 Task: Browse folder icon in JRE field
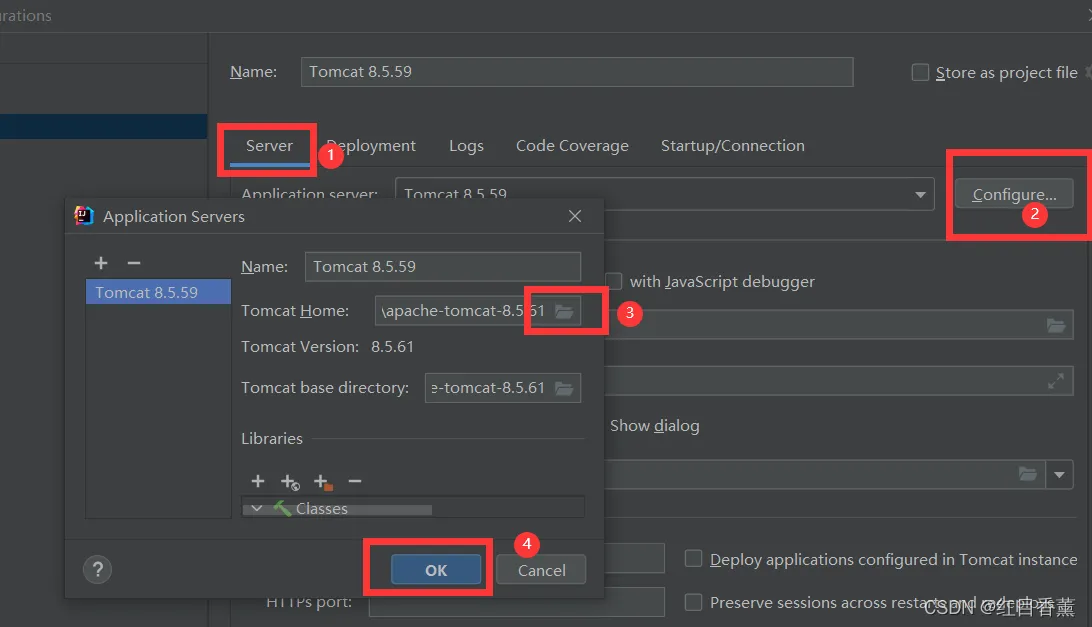tap(1028, 474)
